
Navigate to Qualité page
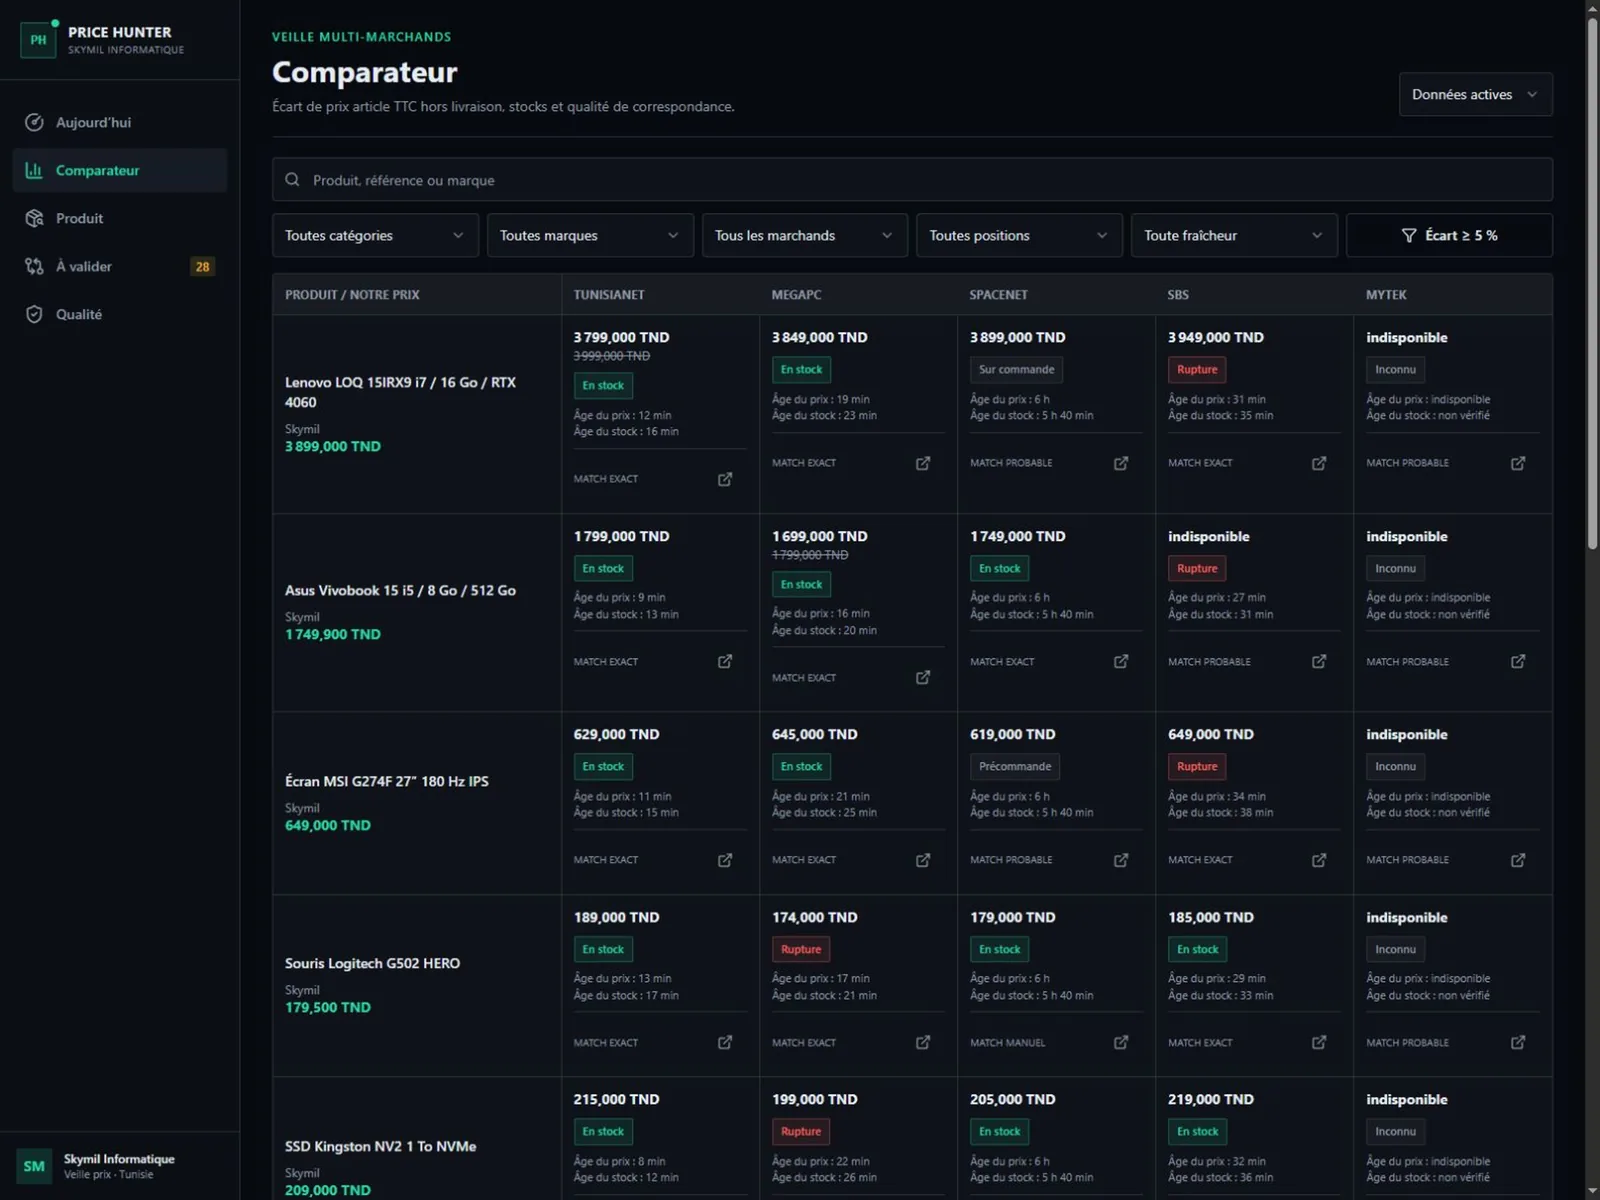click(x=120, y=314)
